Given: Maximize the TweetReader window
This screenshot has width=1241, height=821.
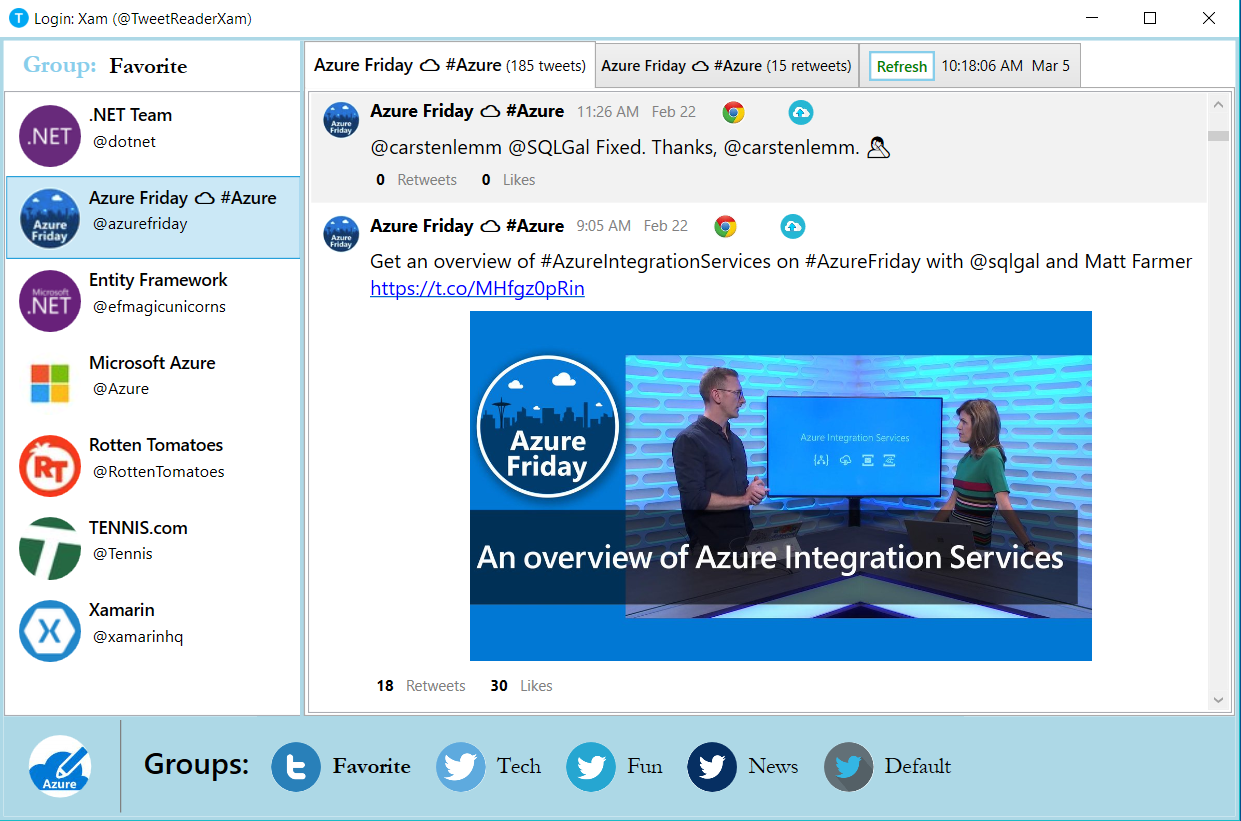Looking at the screenshot, I should click(x=1150, y=18).
